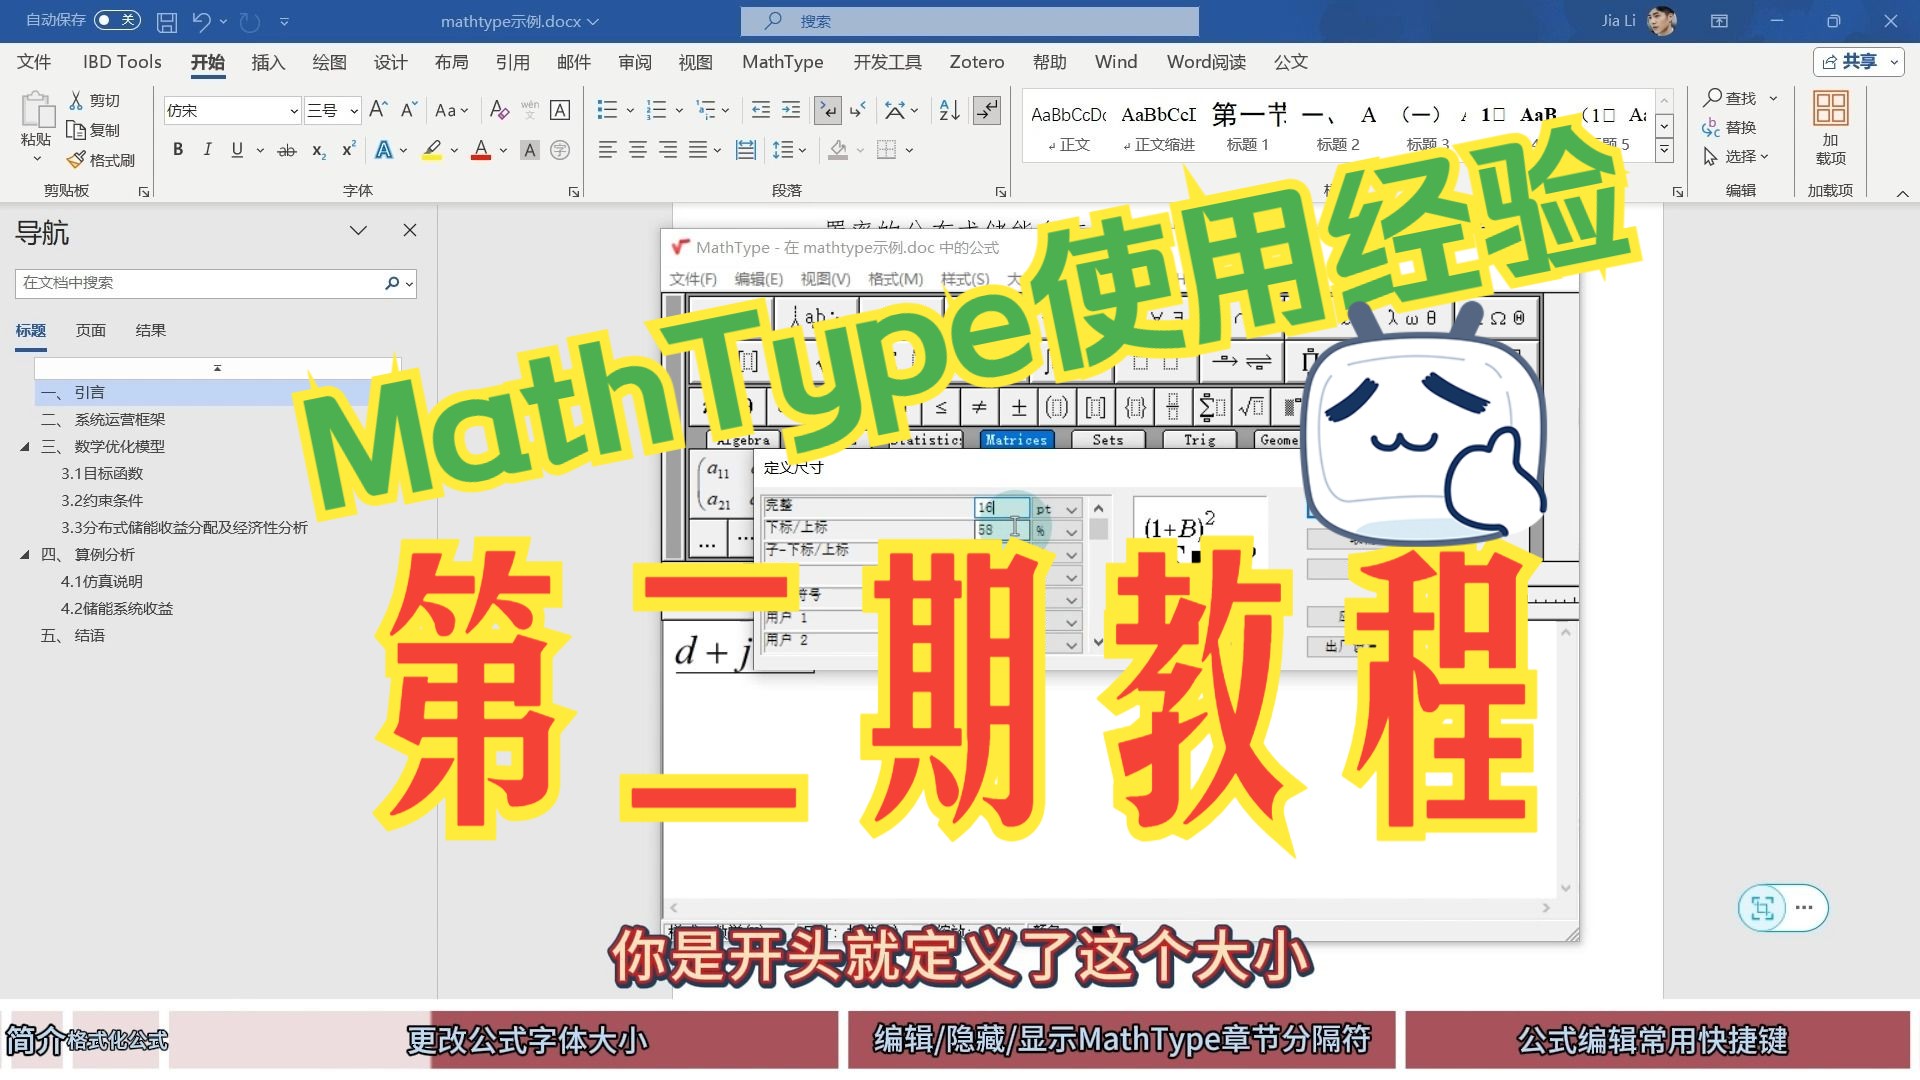
Task: Click the Increase Indent icon
Action: point(790,110)
